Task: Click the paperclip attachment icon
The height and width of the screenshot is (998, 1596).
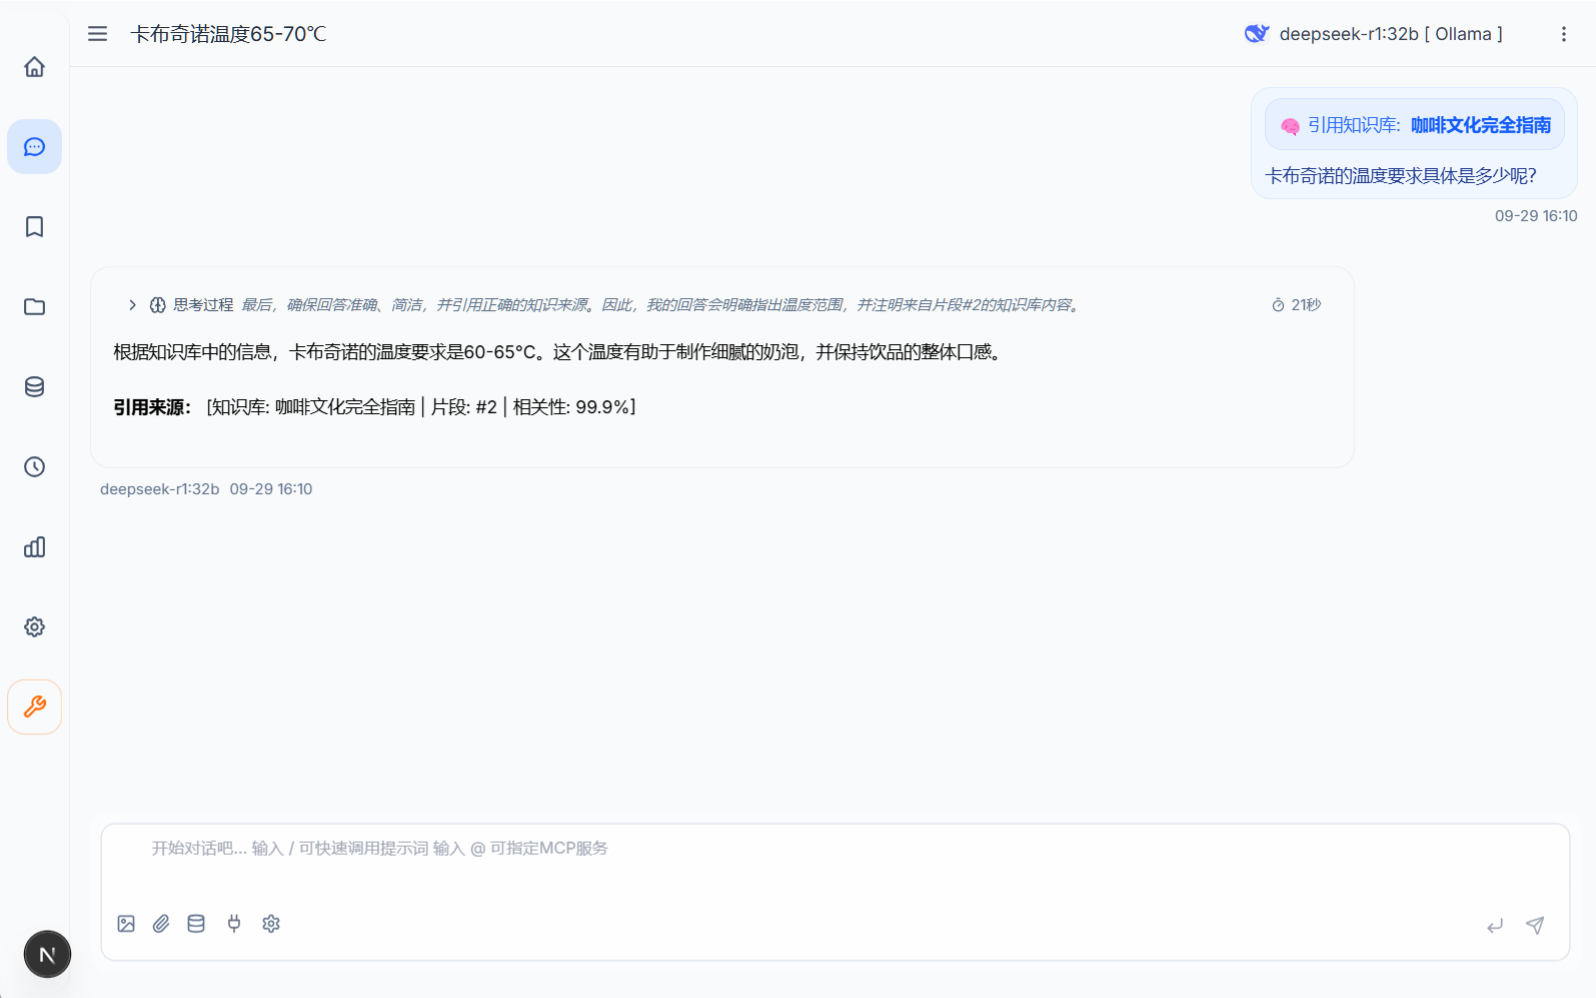Action: (161, 924)
